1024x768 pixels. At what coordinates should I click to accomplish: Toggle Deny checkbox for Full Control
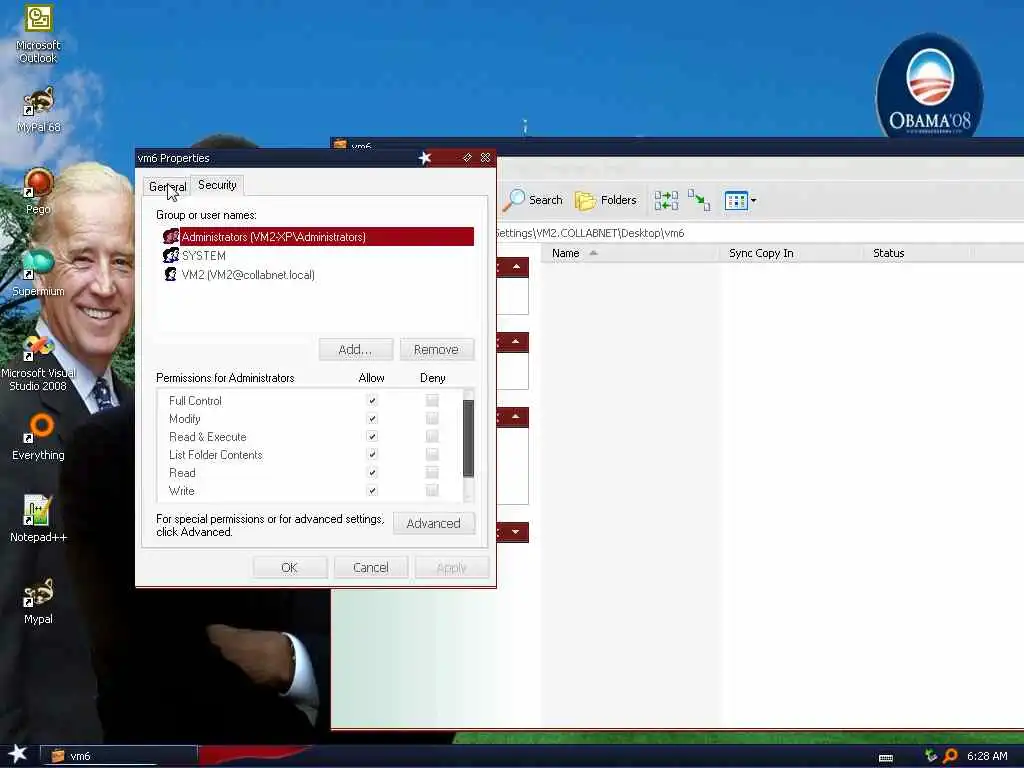432,400
